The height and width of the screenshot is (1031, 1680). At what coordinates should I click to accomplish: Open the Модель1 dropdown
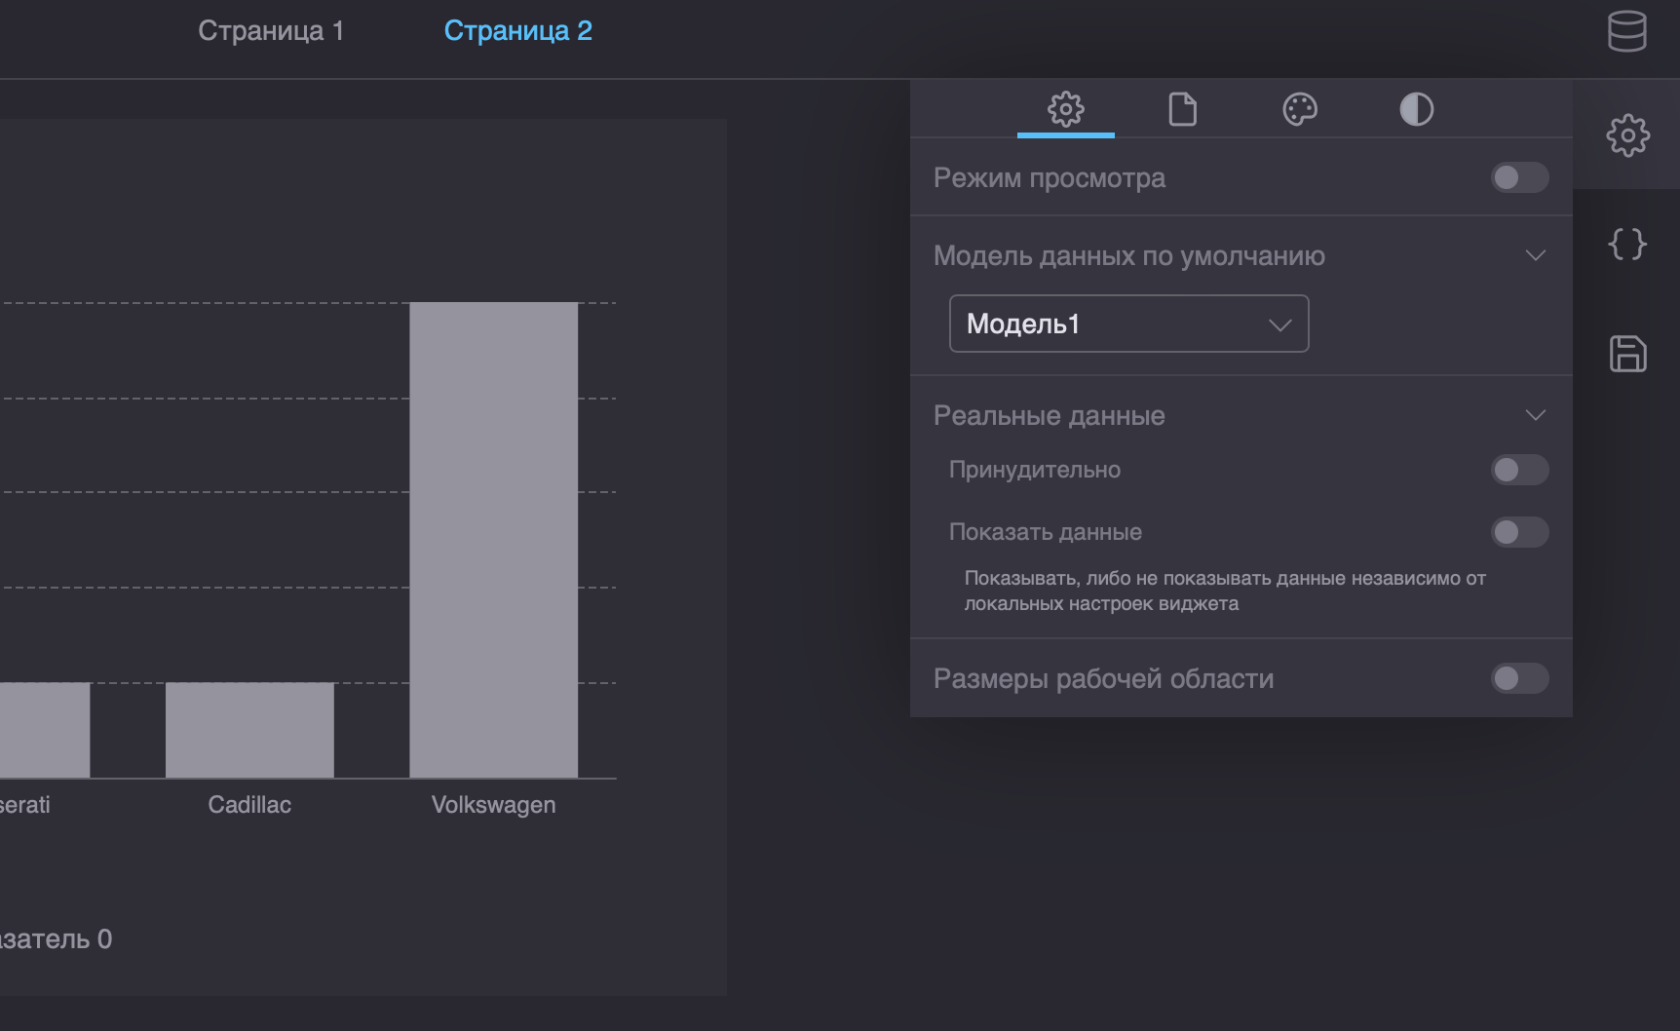[1128, 324]
